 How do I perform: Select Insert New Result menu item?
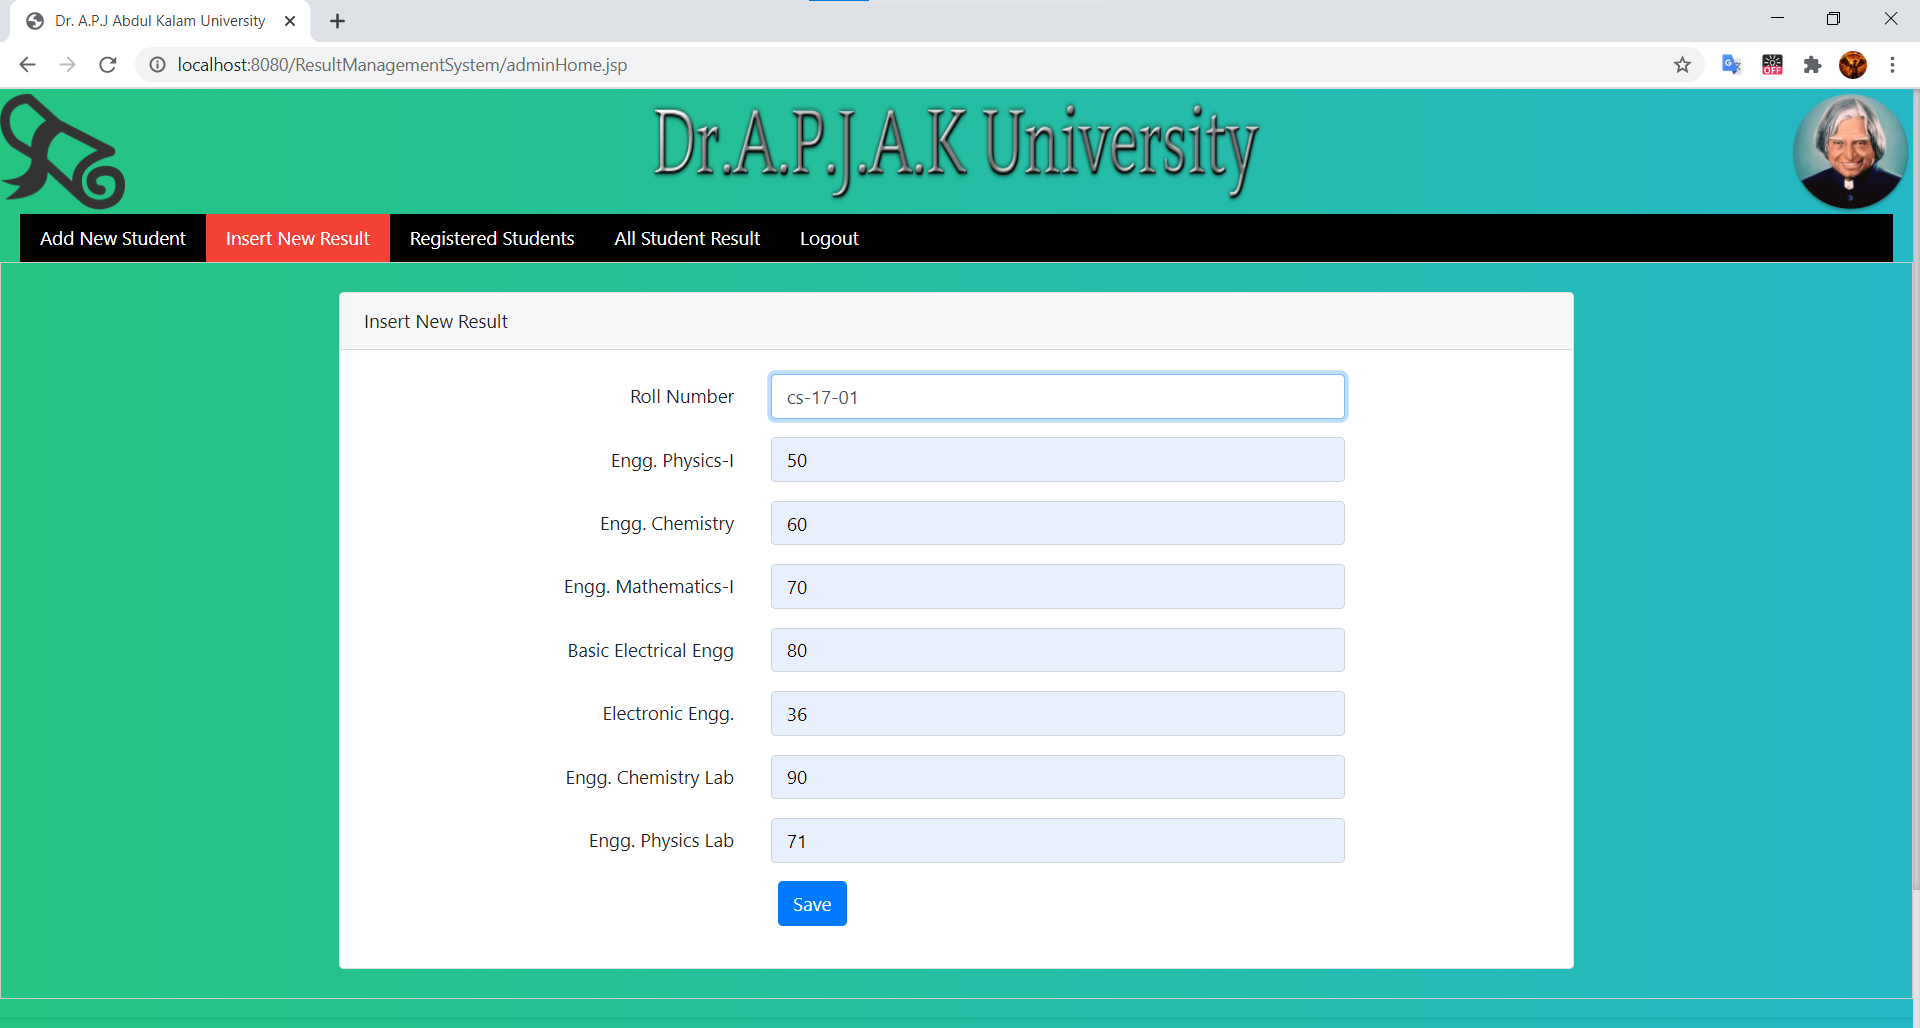tap(298, 238)
